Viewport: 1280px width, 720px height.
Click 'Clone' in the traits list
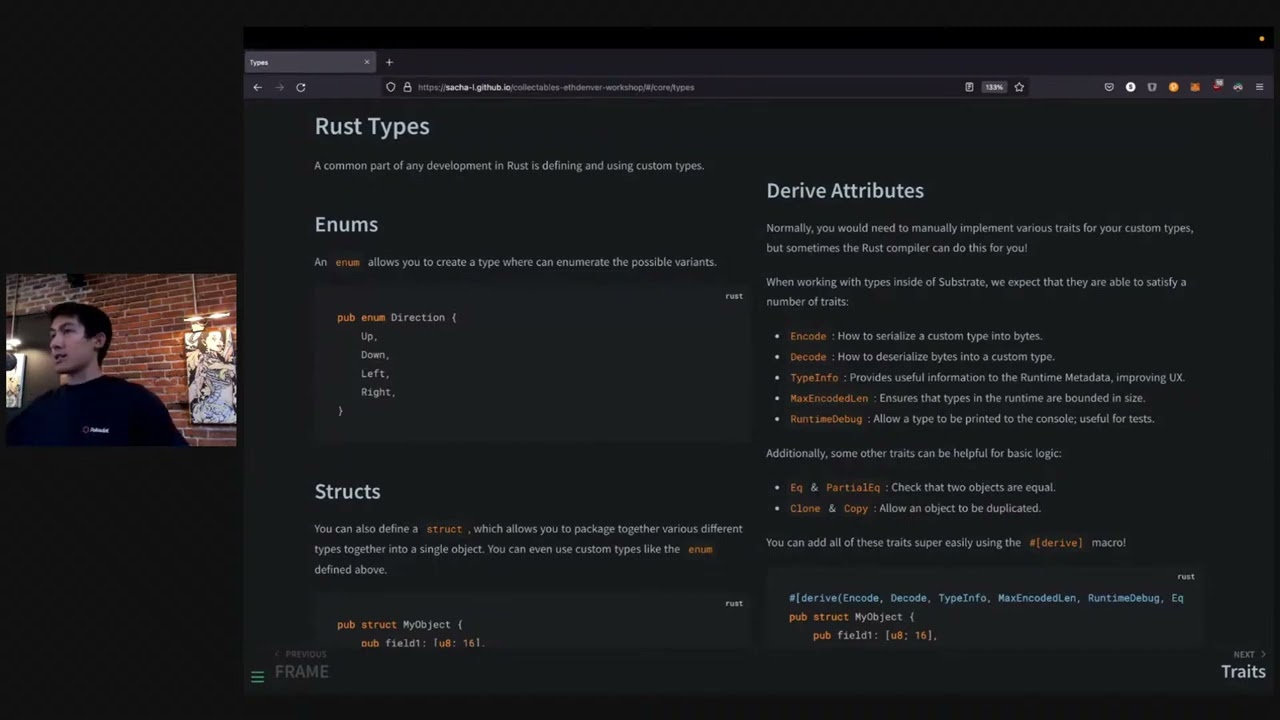tap(805, 509)
